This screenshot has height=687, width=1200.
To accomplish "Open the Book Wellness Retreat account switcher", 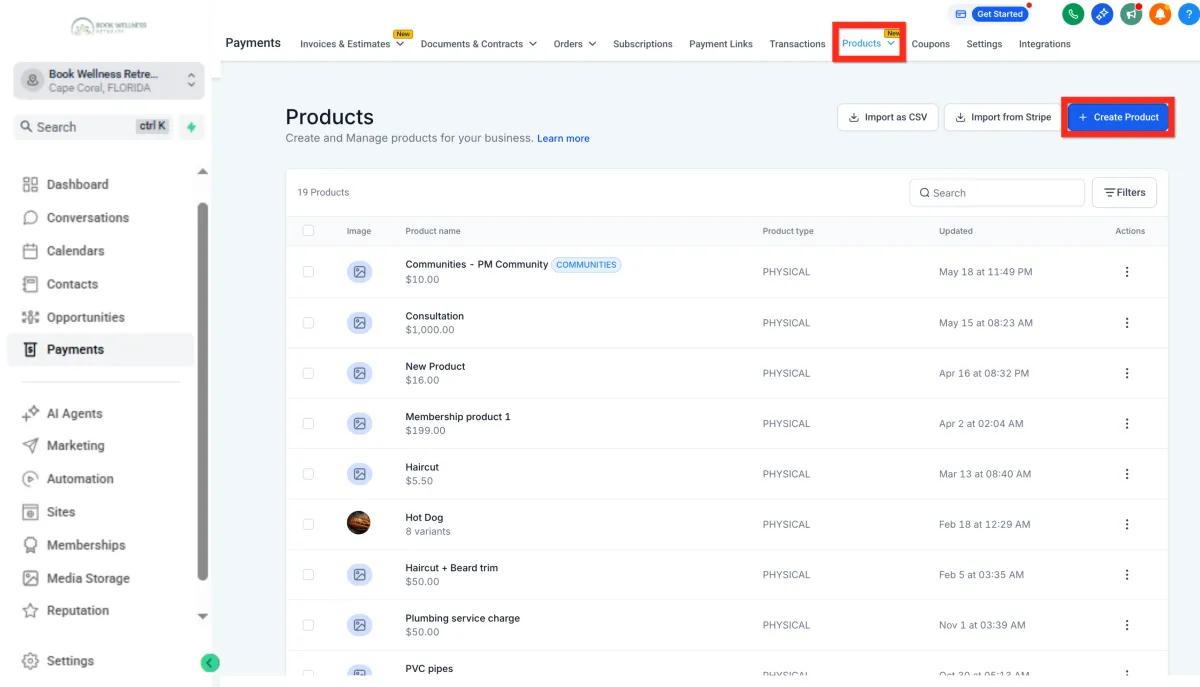I will pyautogui.click(x=108, y=81).
